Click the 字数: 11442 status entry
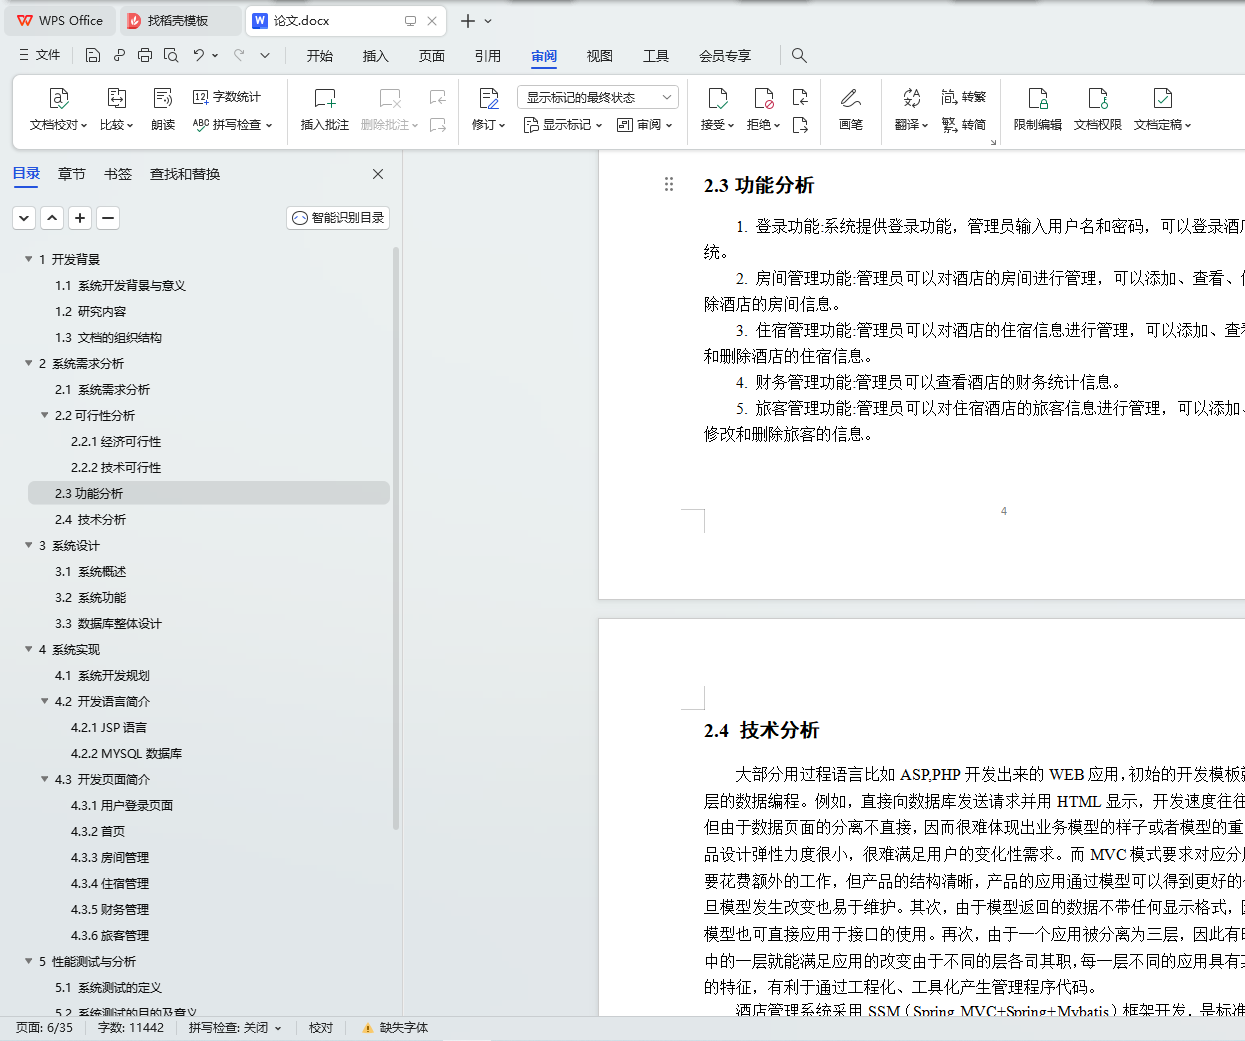This screenshot has width=1245, height=1041. pos(131,1028)
